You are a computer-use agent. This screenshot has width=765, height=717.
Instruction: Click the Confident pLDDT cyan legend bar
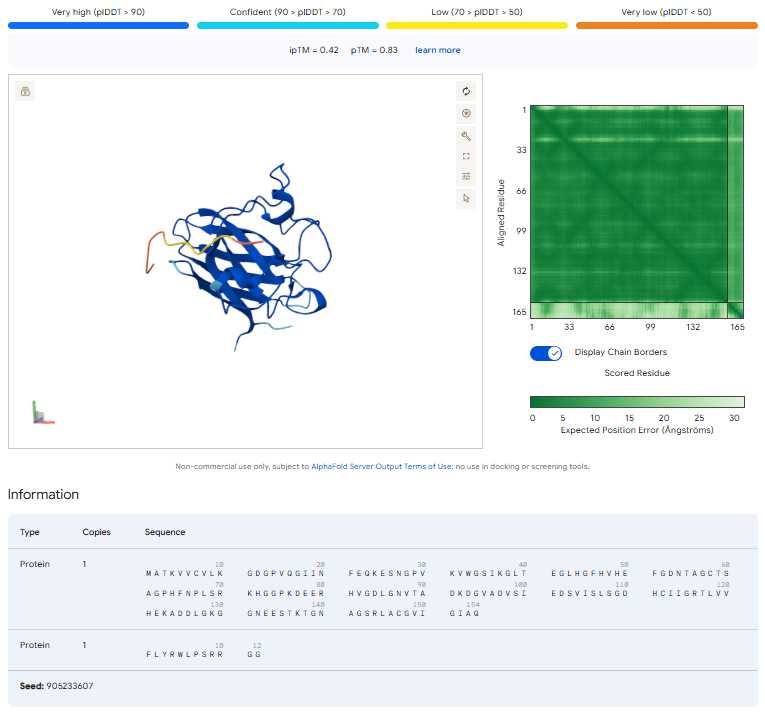288,25
